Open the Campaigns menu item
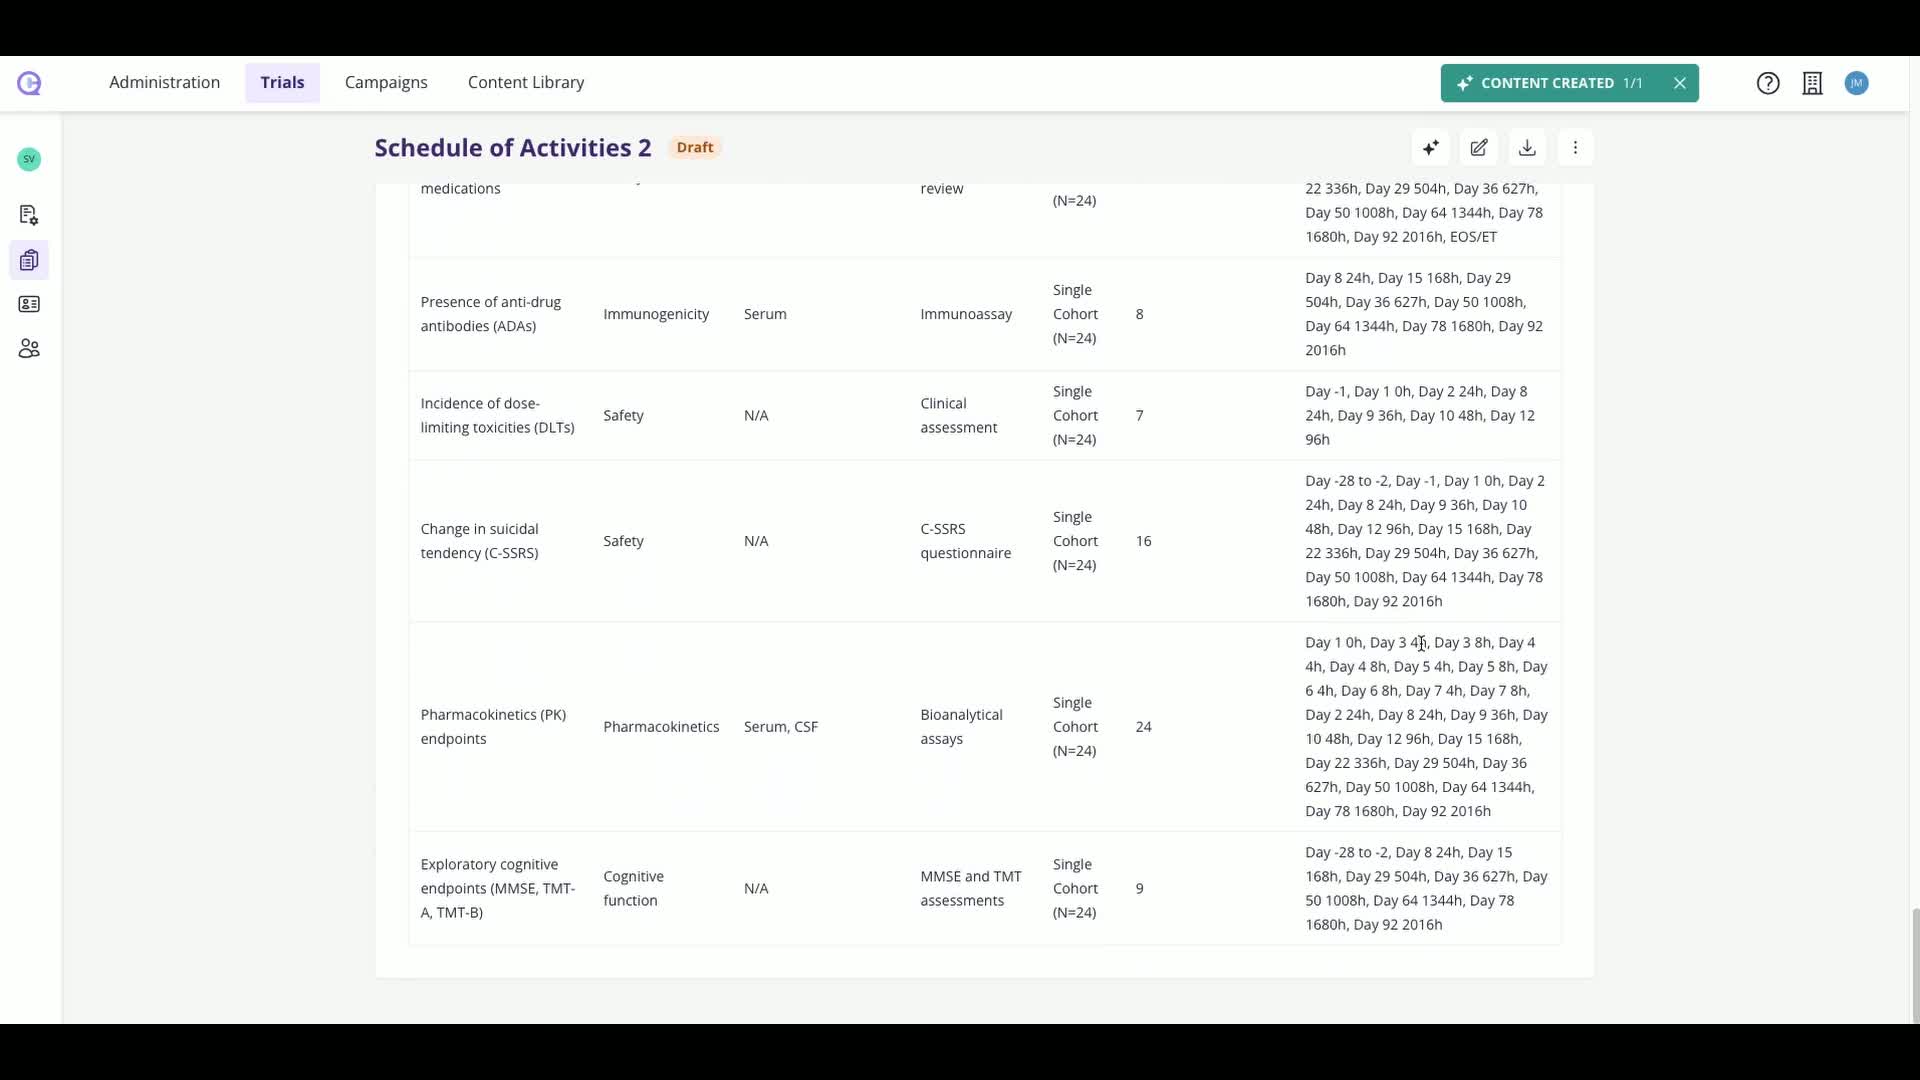The width and height of the screenshot is (1920, 1080). tap(386, 83)
